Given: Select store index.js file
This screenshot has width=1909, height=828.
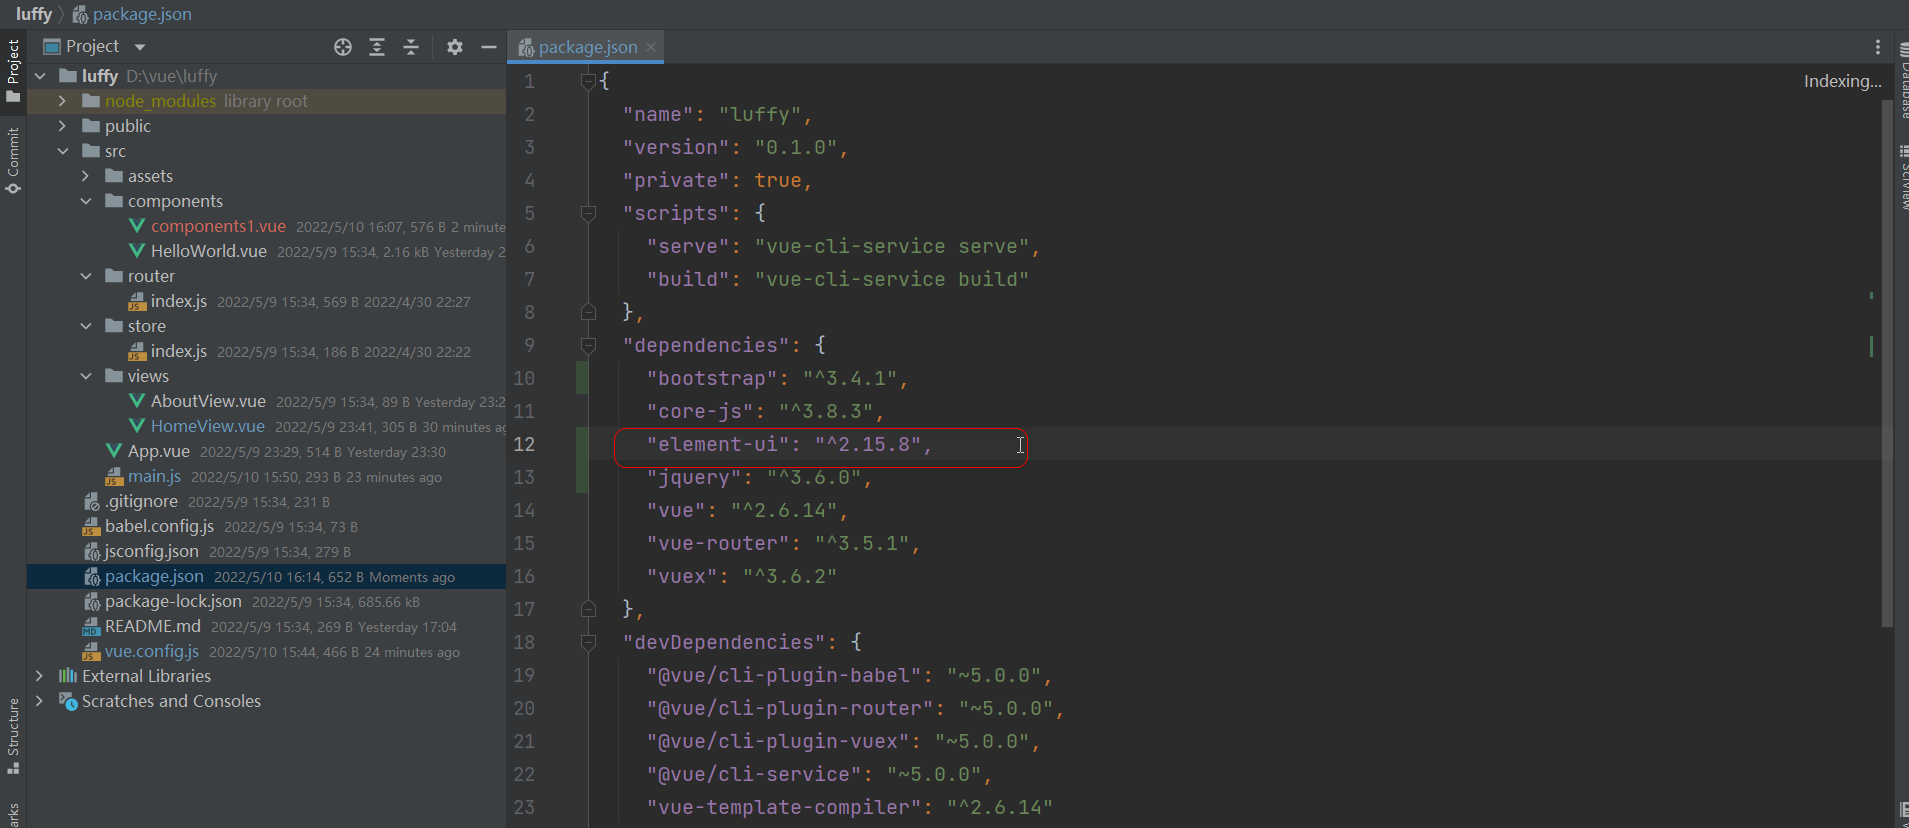Looking at the screenshot, I should pyautogui.click(x=178, y=351).
